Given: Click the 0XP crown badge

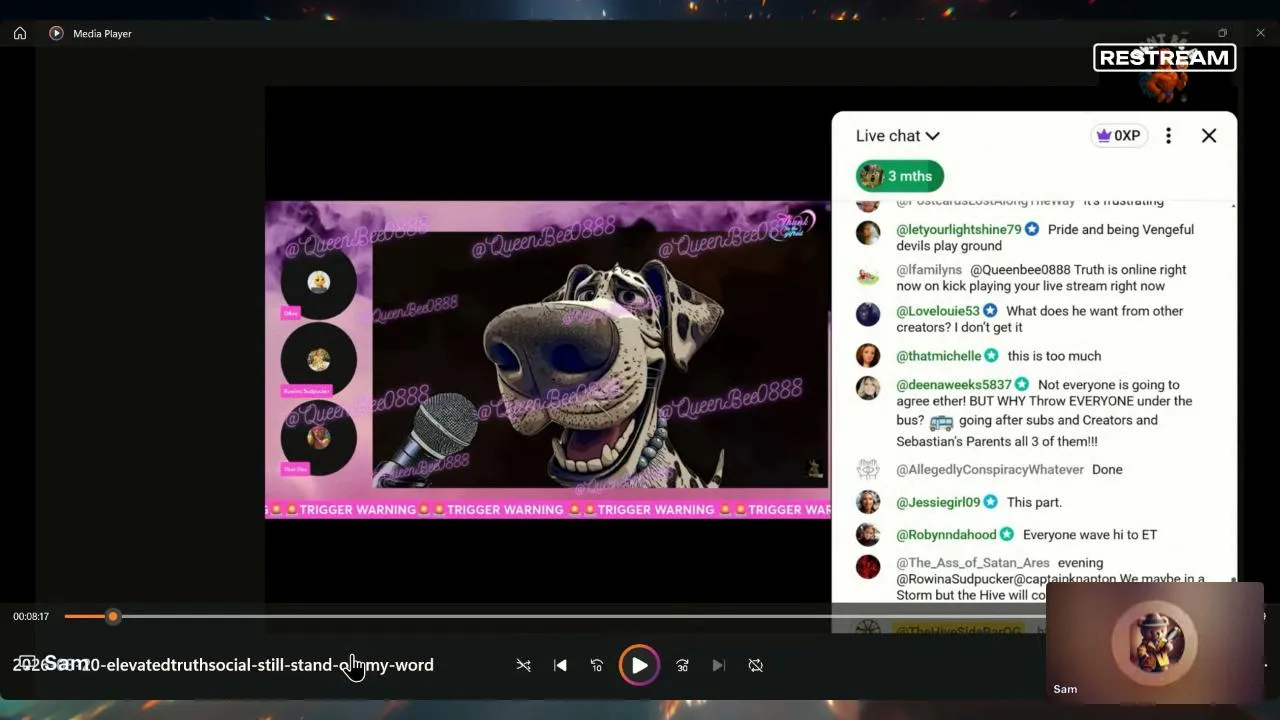Looking at the screenshot, I should coord(1118,136).
